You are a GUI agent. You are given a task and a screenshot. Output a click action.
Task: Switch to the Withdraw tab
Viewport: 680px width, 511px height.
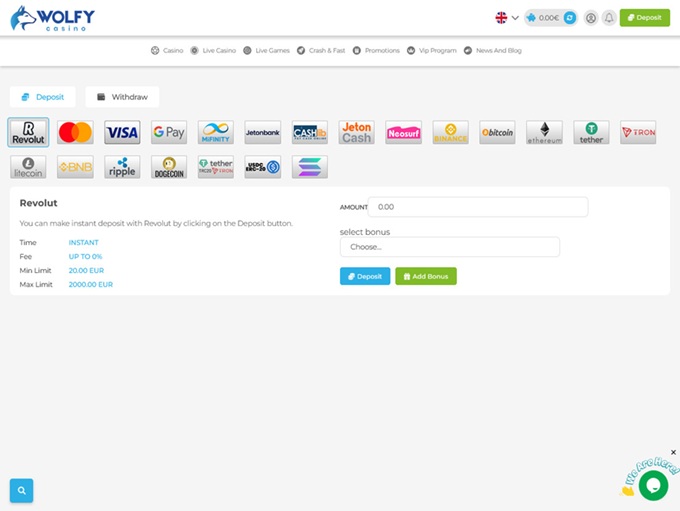click(x=122, y=97)
